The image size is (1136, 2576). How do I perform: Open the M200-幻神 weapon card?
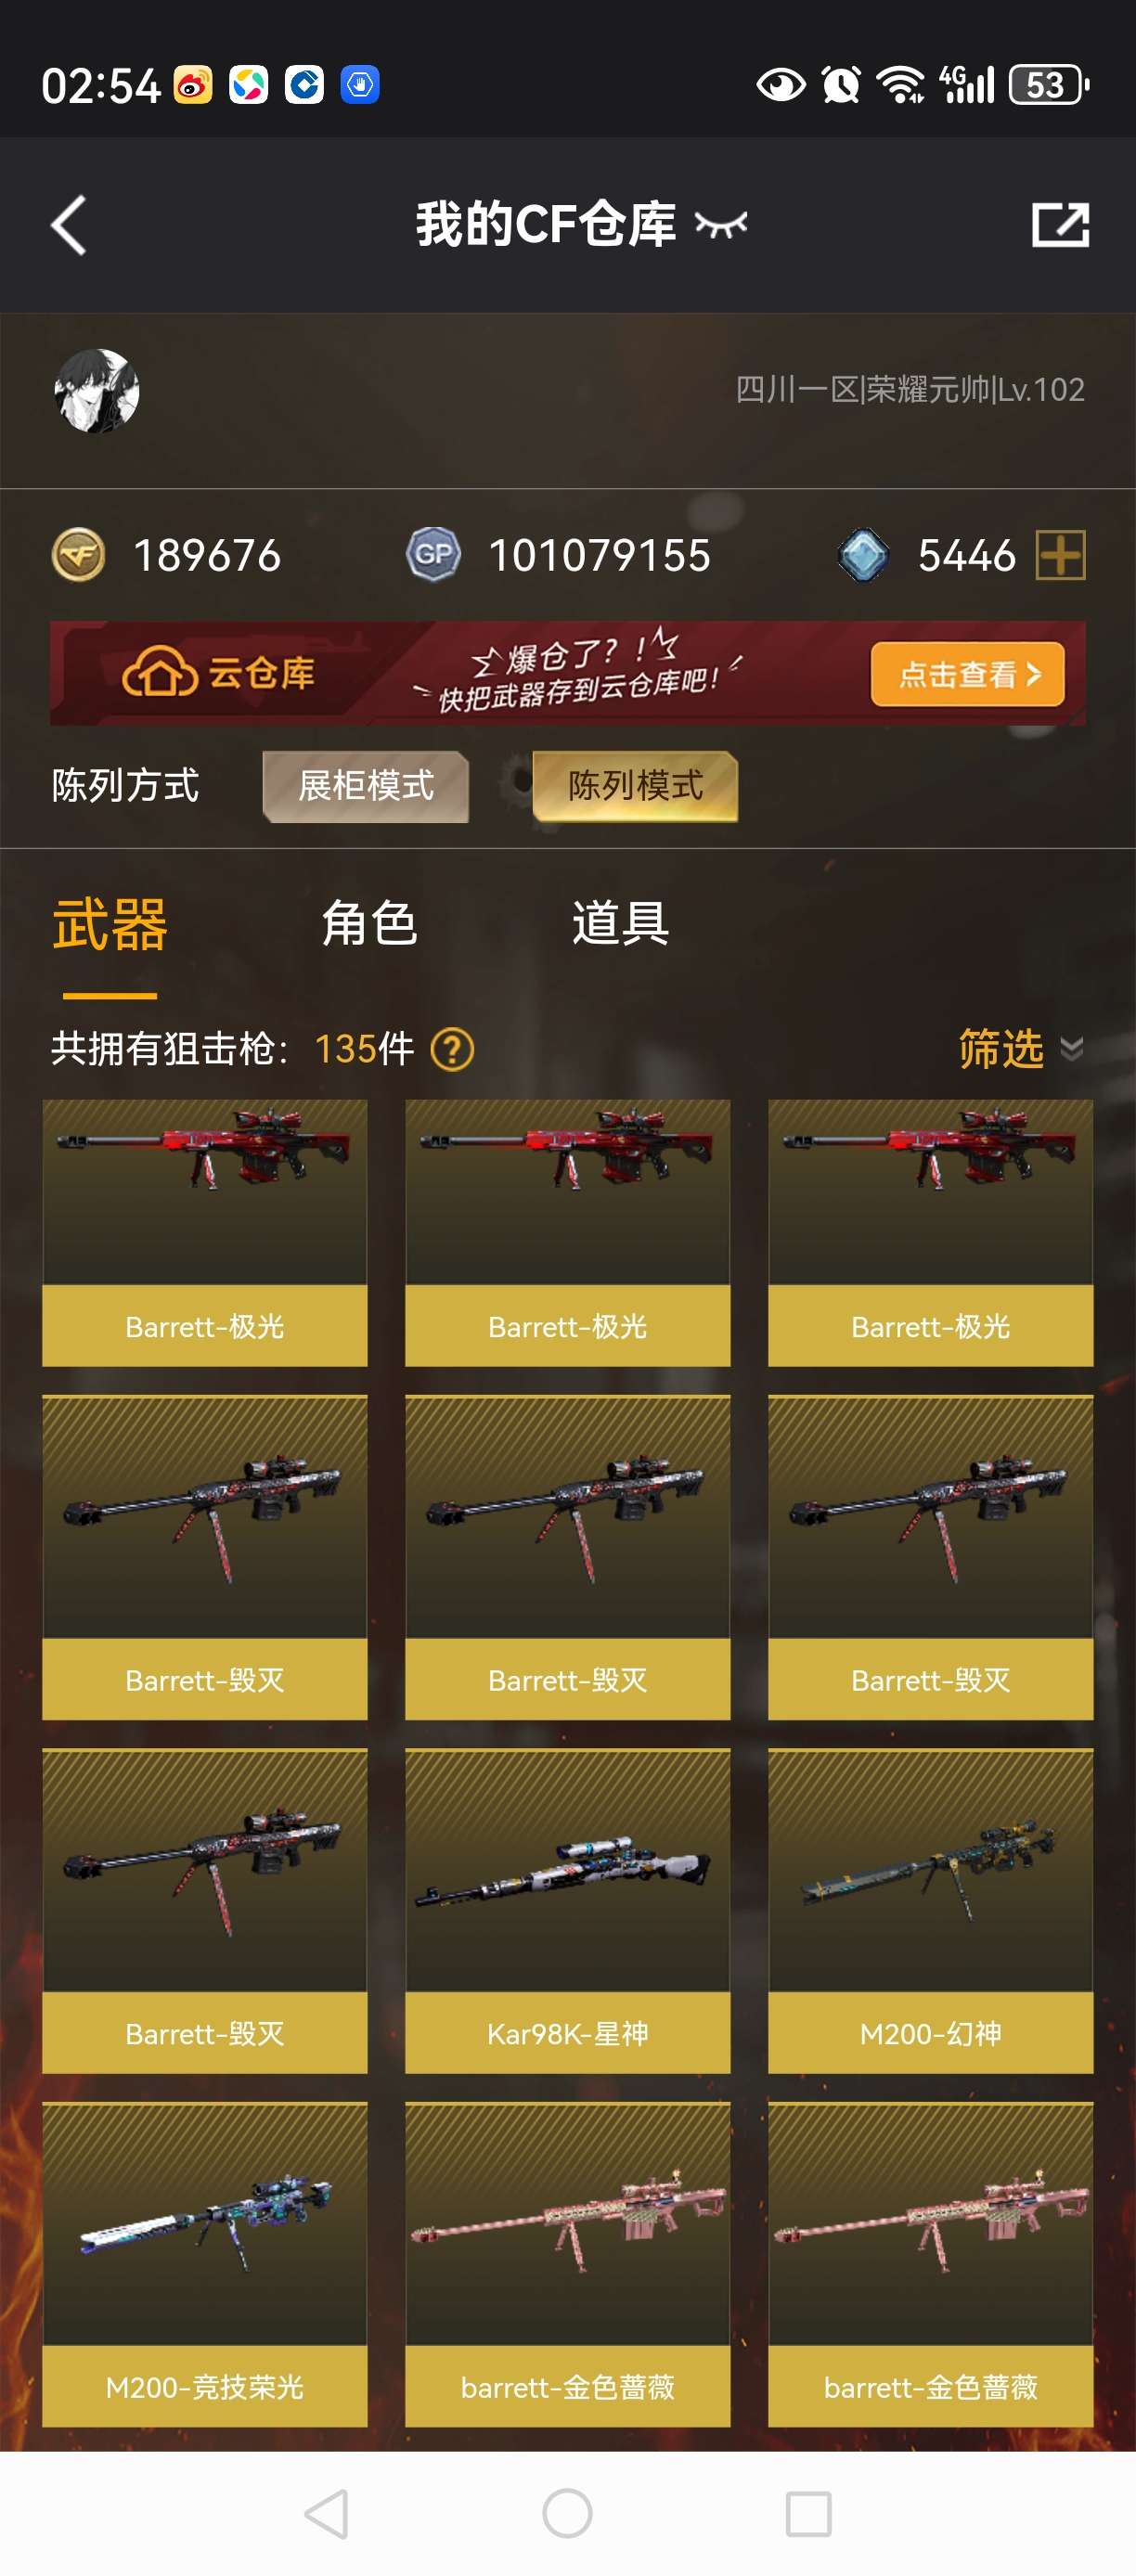(x=930, y=1910)
